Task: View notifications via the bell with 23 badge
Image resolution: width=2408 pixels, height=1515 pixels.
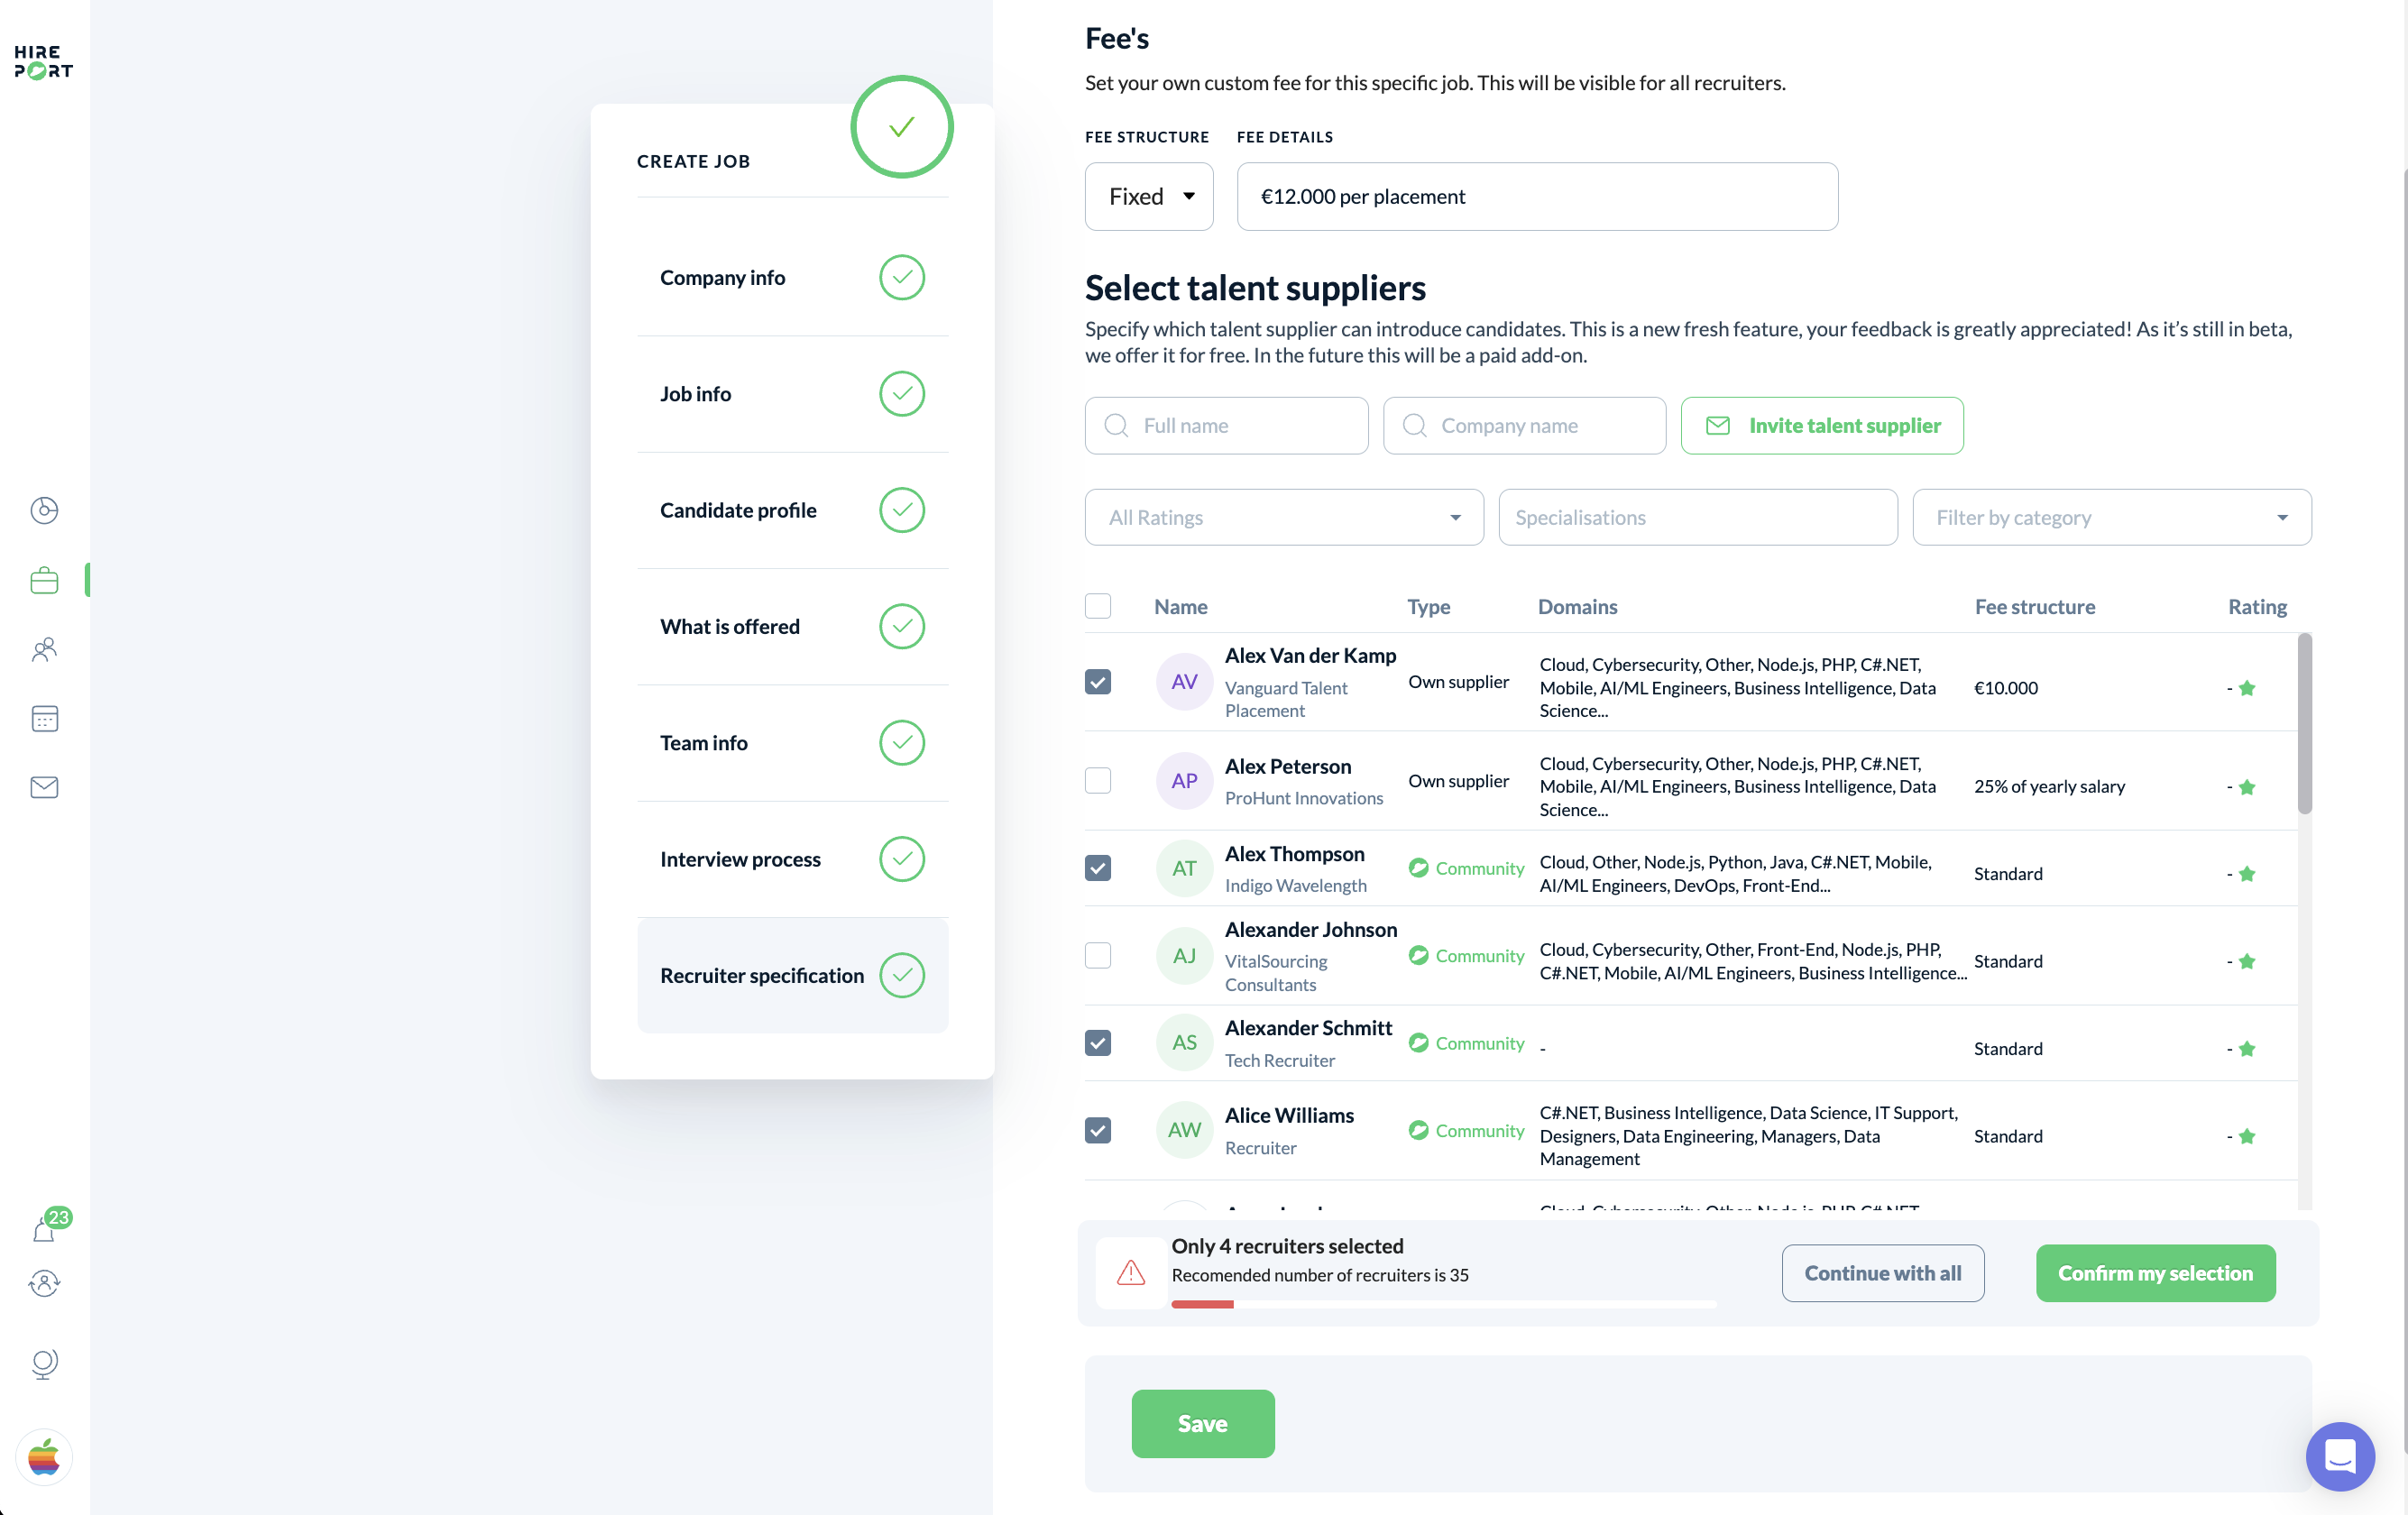Action: click(44, 1228)
